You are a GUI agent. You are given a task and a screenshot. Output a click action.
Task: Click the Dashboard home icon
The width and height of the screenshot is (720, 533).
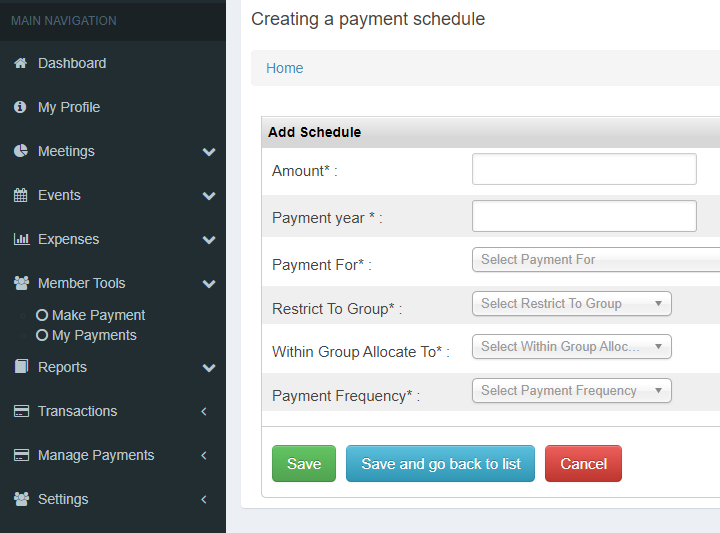21,63
